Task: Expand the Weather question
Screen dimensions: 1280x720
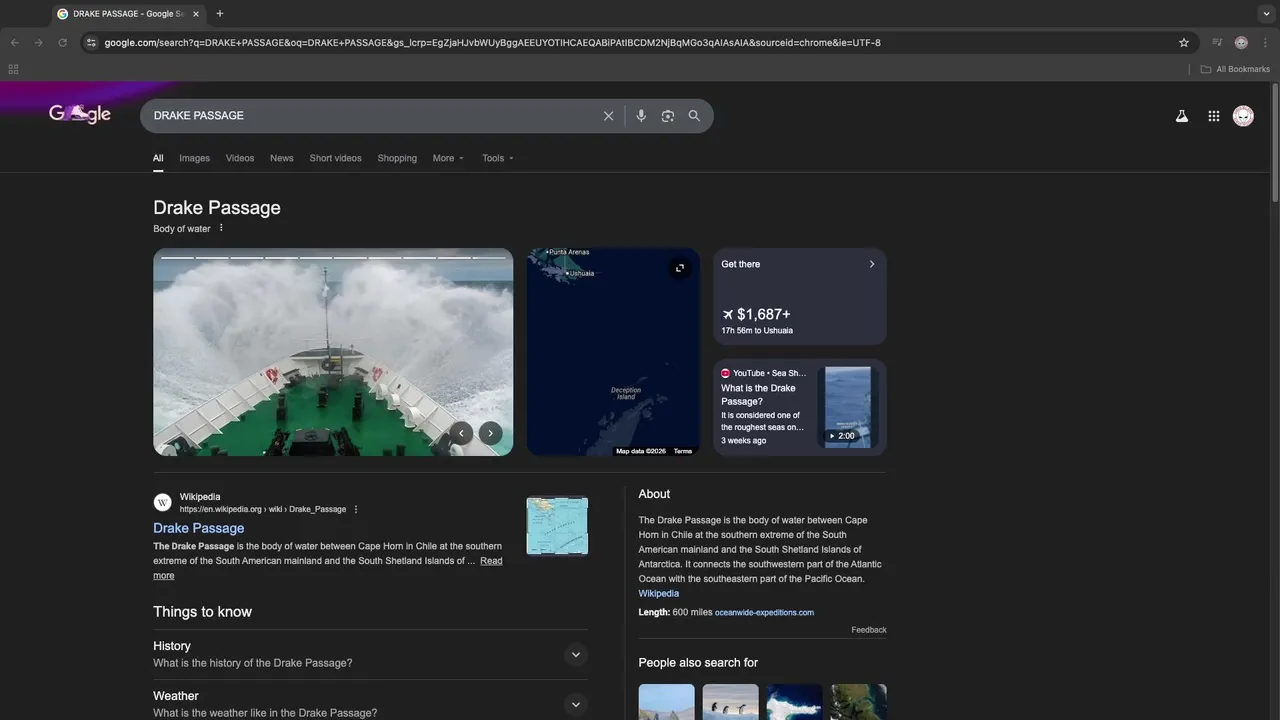Action: [x=370, y=703]
